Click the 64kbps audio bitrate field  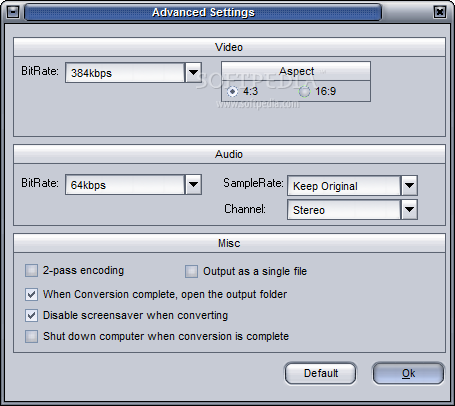pos(125,184)
